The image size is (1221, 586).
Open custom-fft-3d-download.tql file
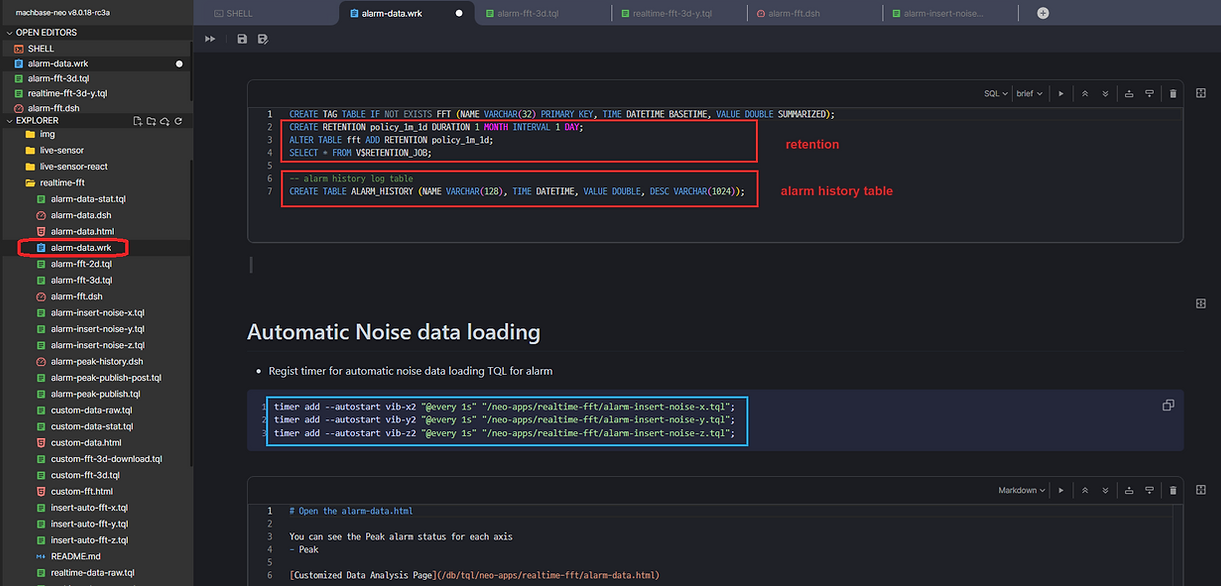pyautogui.click(x=106, y=459)
